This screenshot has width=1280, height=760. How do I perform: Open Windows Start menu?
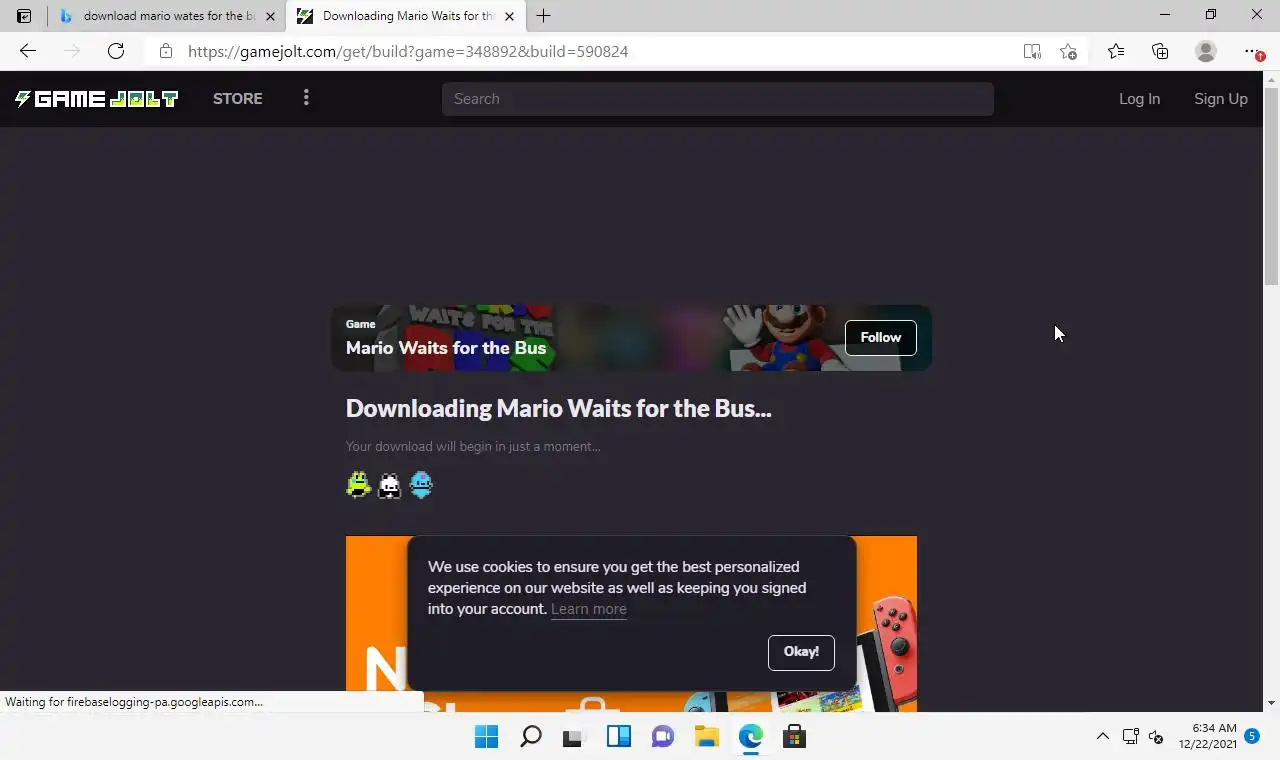point(486,737)
